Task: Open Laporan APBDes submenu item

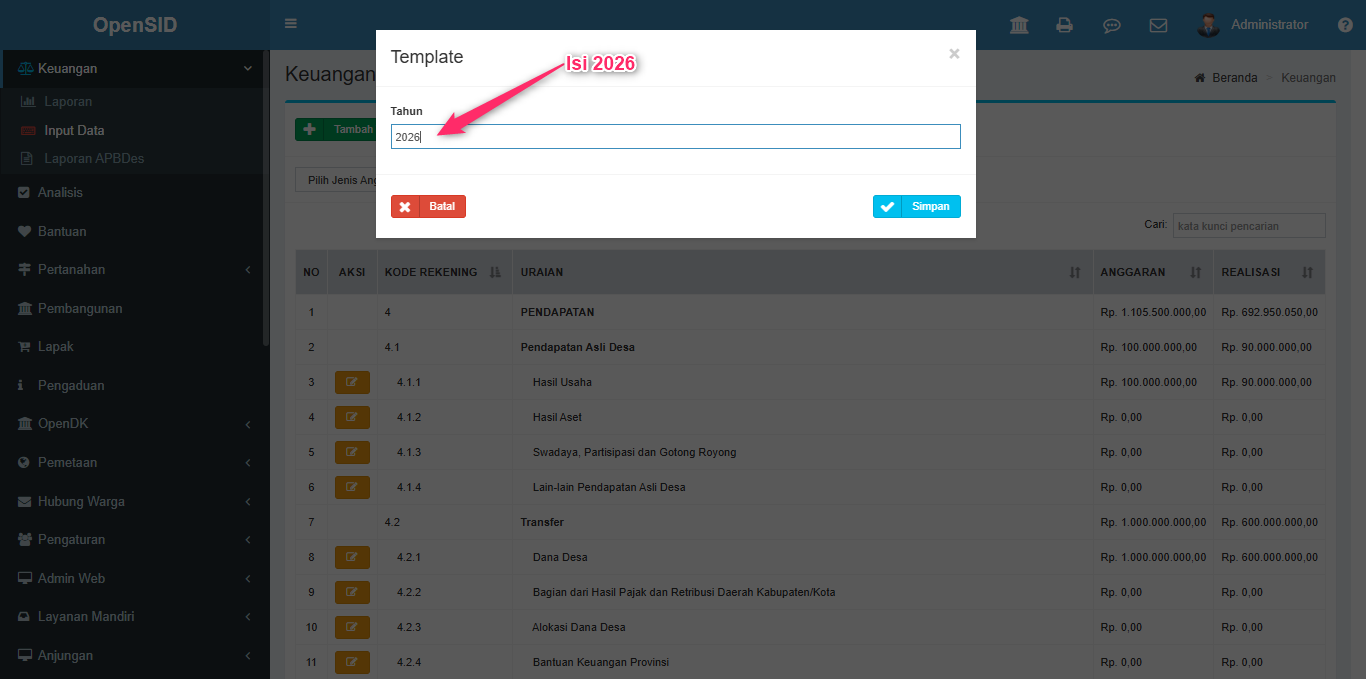Action: tap(94, 158)
